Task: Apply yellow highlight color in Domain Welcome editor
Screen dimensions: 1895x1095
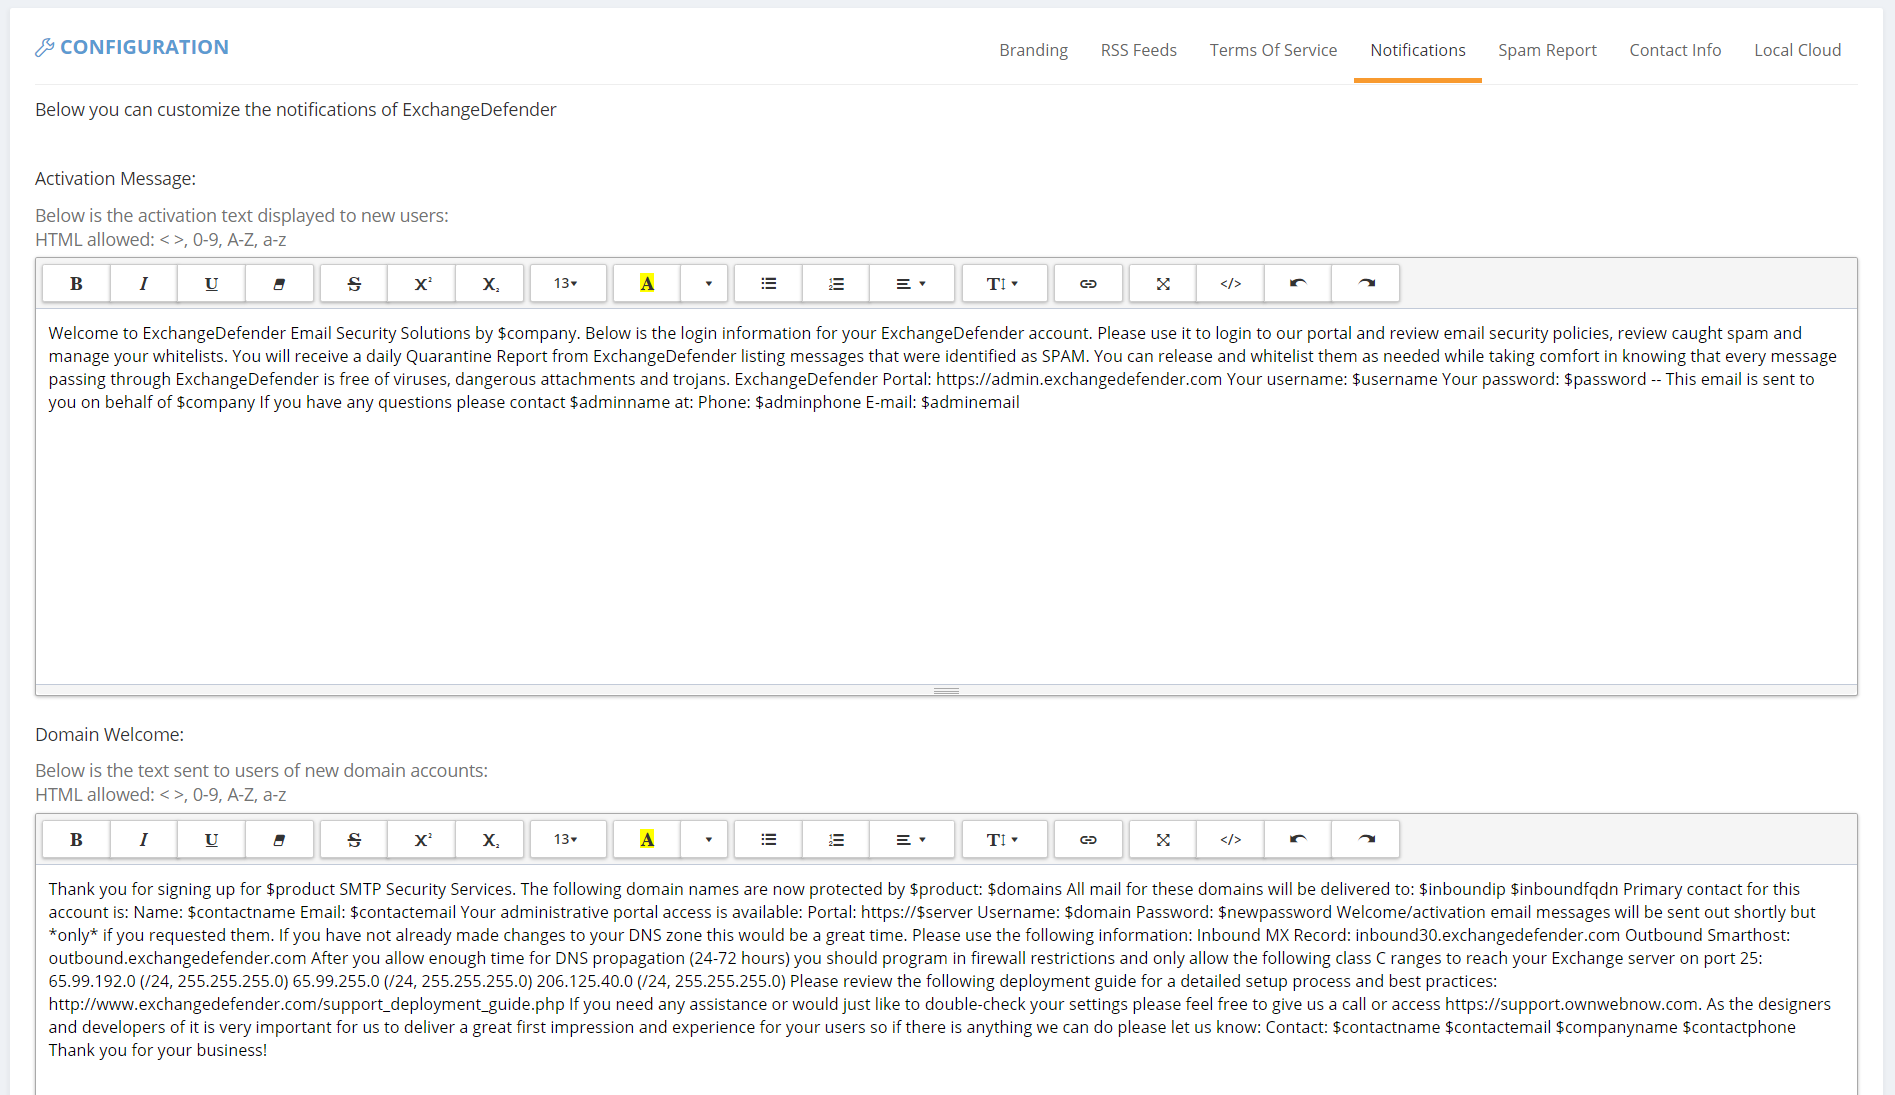Action: pos(647,840)
